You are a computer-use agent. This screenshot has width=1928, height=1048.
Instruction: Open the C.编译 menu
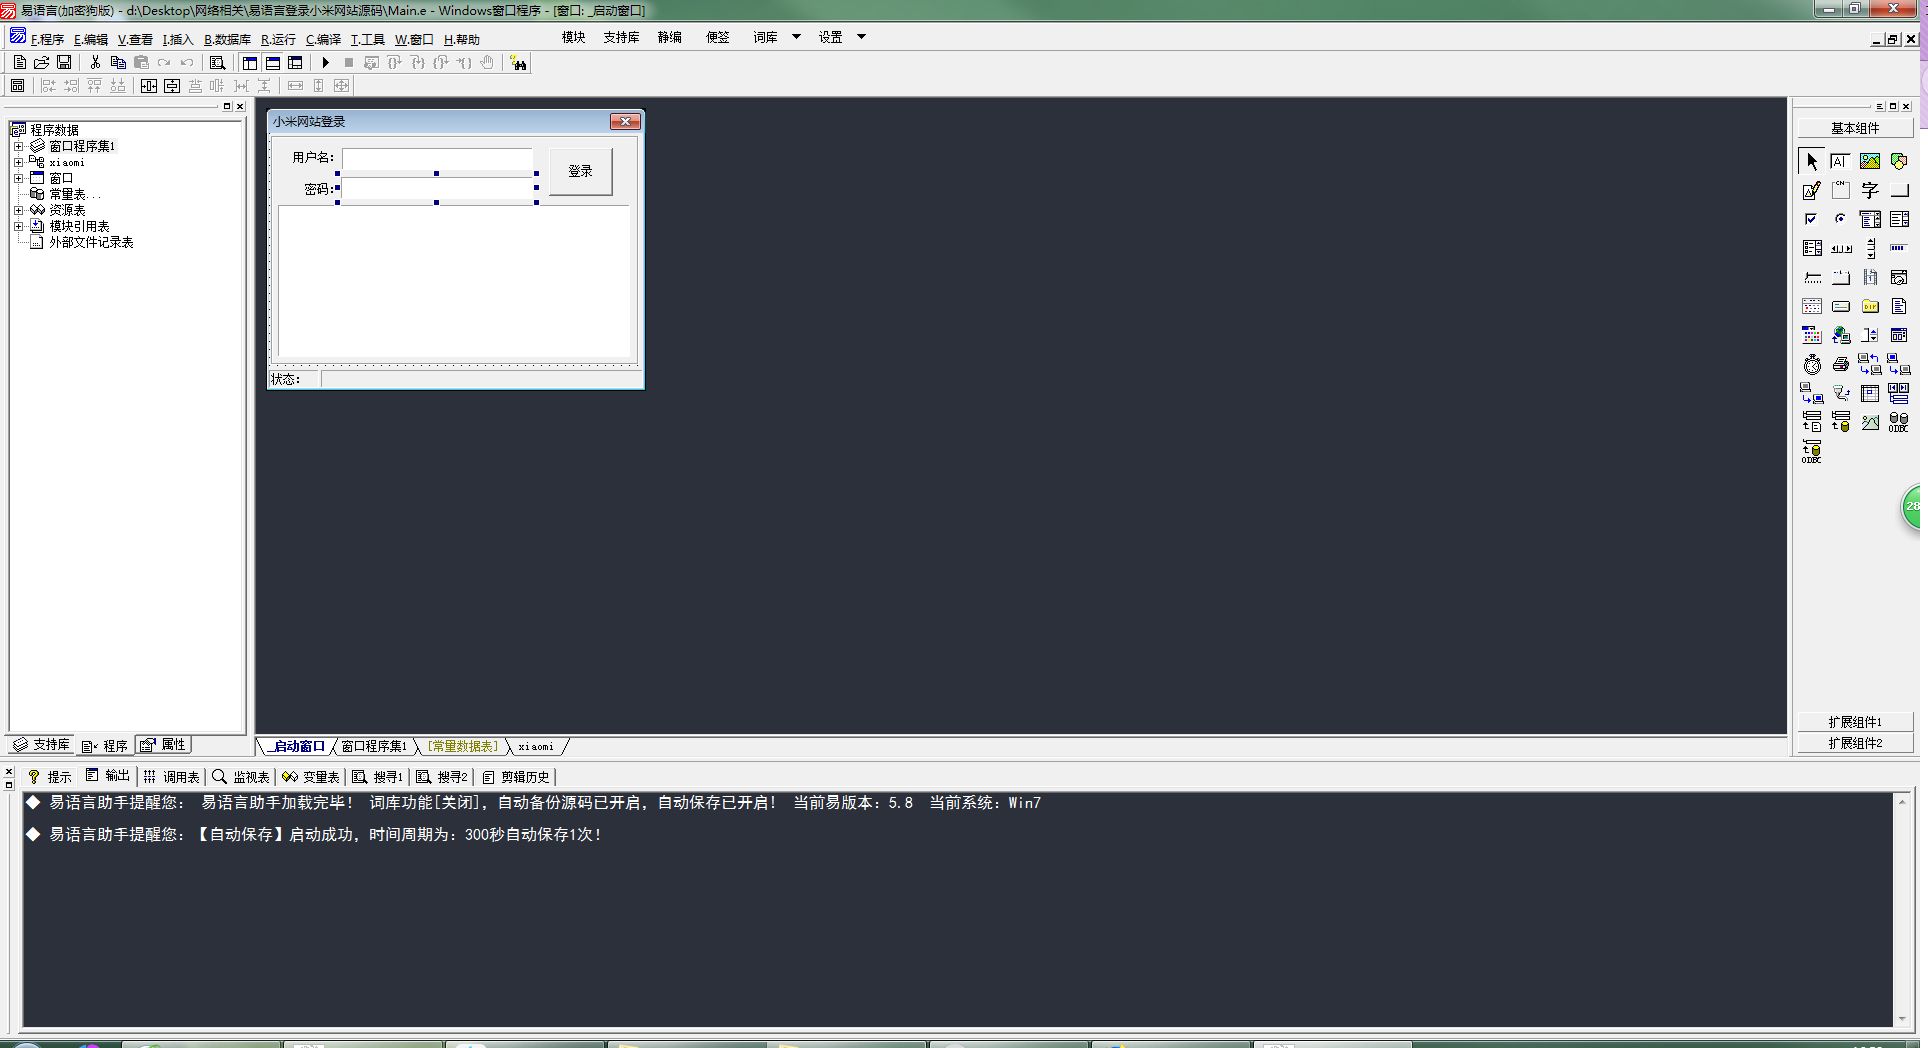click(x=323, y=40)
